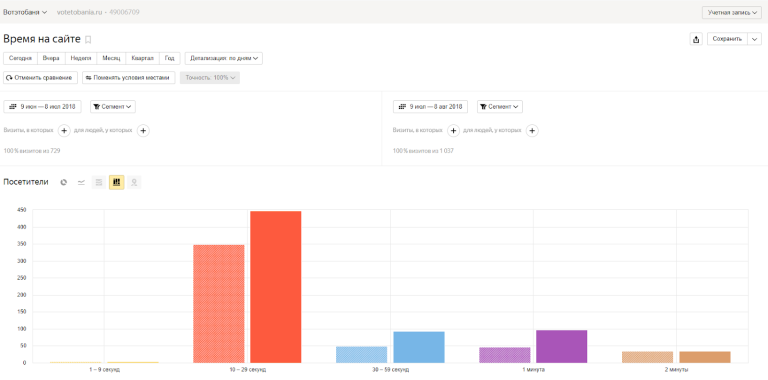This screenshot has height=380, width=768.
Task: Expand arrow next to Сохранить button
Action: click(x=755, y=39)
